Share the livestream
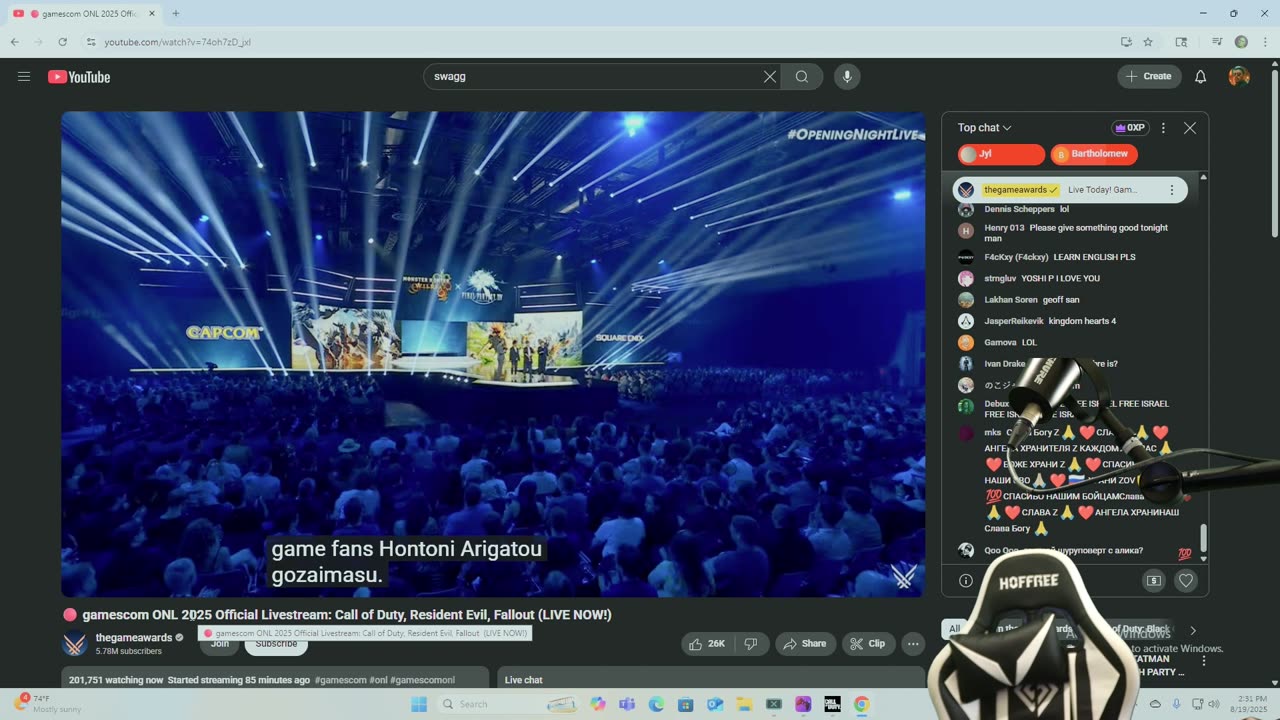Viewport: 1280px width, 720px height. tap(806, 644)
